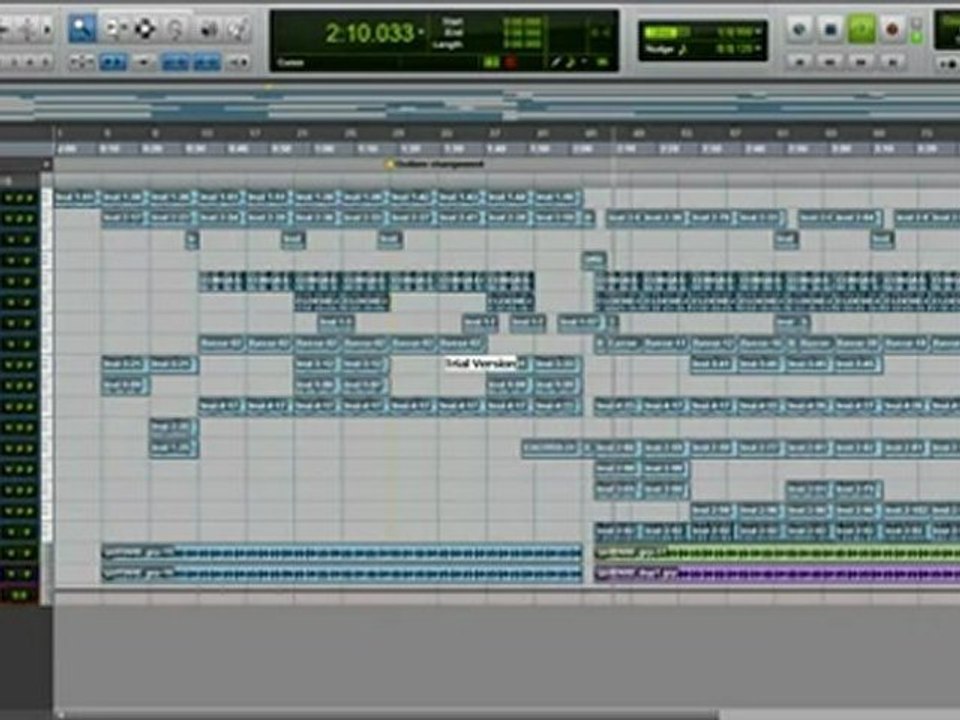The image size is (960, 720).
Task: Open the Nudge value dropdown arrow
Action: (759, 48)
